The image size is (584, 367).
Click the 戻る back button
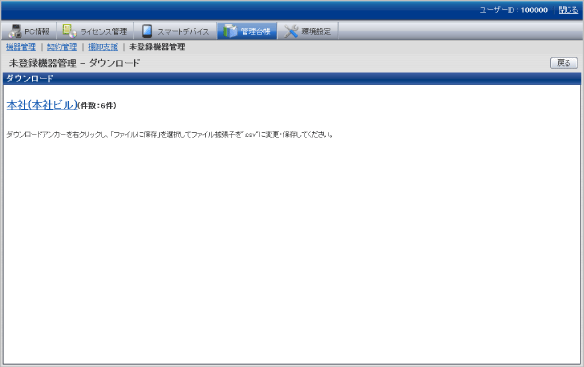(564, 63)
